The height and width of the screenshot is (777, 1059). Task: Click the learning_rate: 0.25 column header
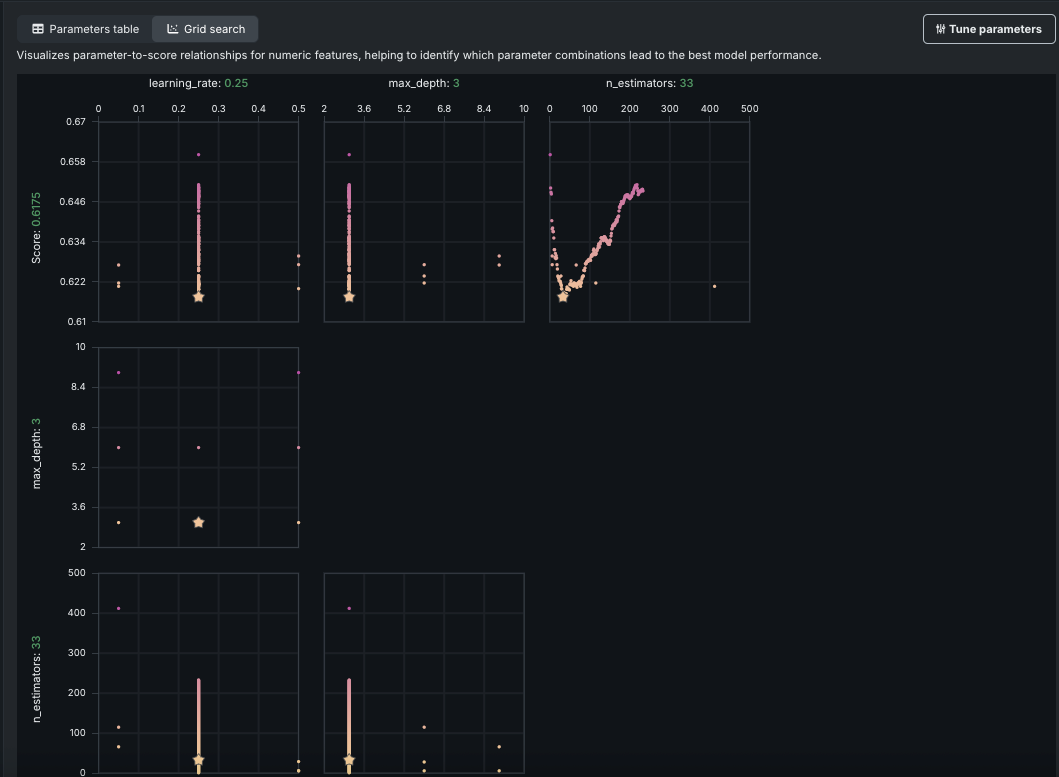pos(198,83)
